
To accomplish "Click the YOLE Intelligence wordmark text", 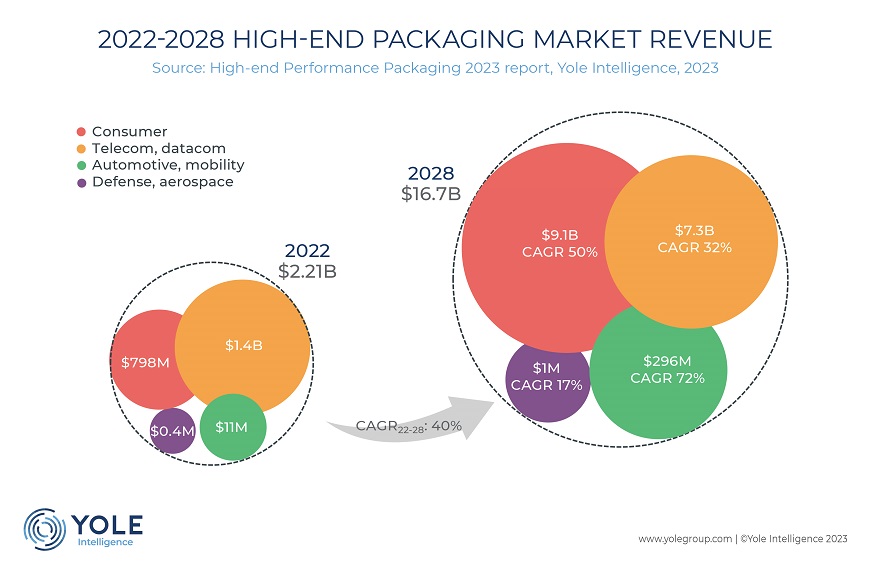I will 107,530.
